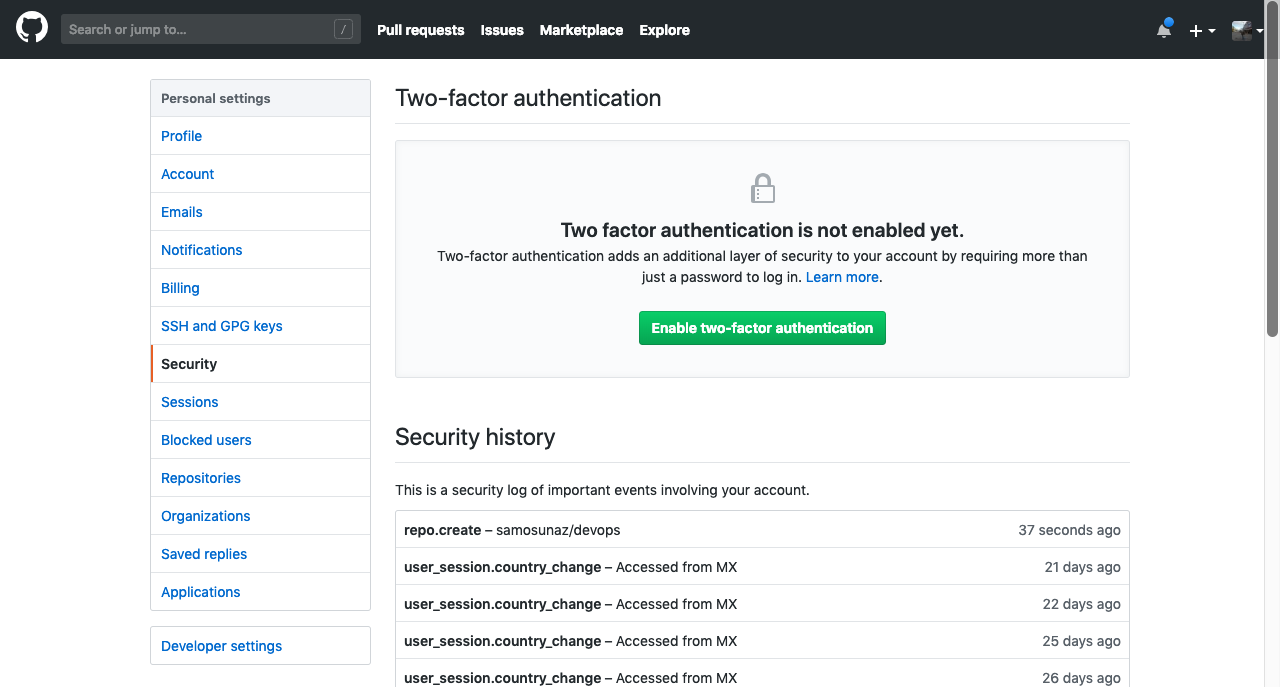Screen dimensions: 1280x687
Task: Open the notifications bell icon
Action: click(1164, 30)
